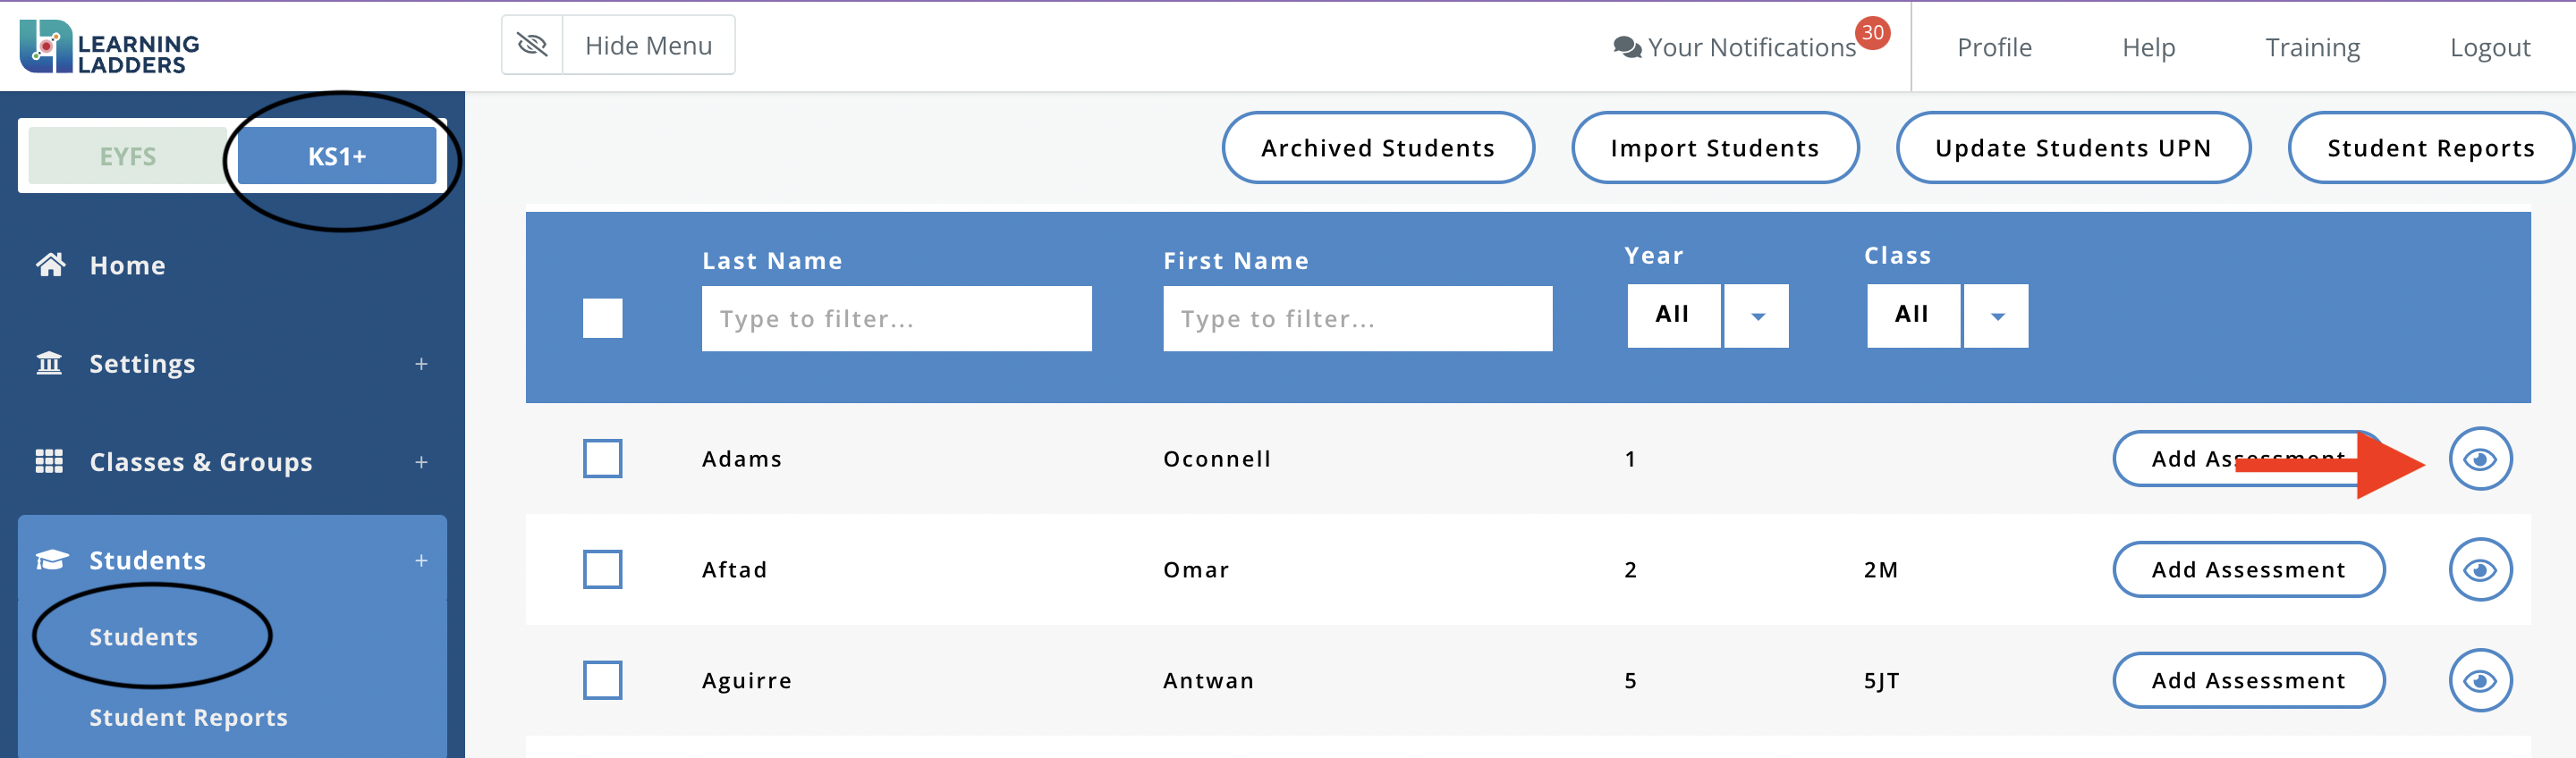Open the Year filter dropdown
Screen dimensions: 2576x758
(1756, 316)
